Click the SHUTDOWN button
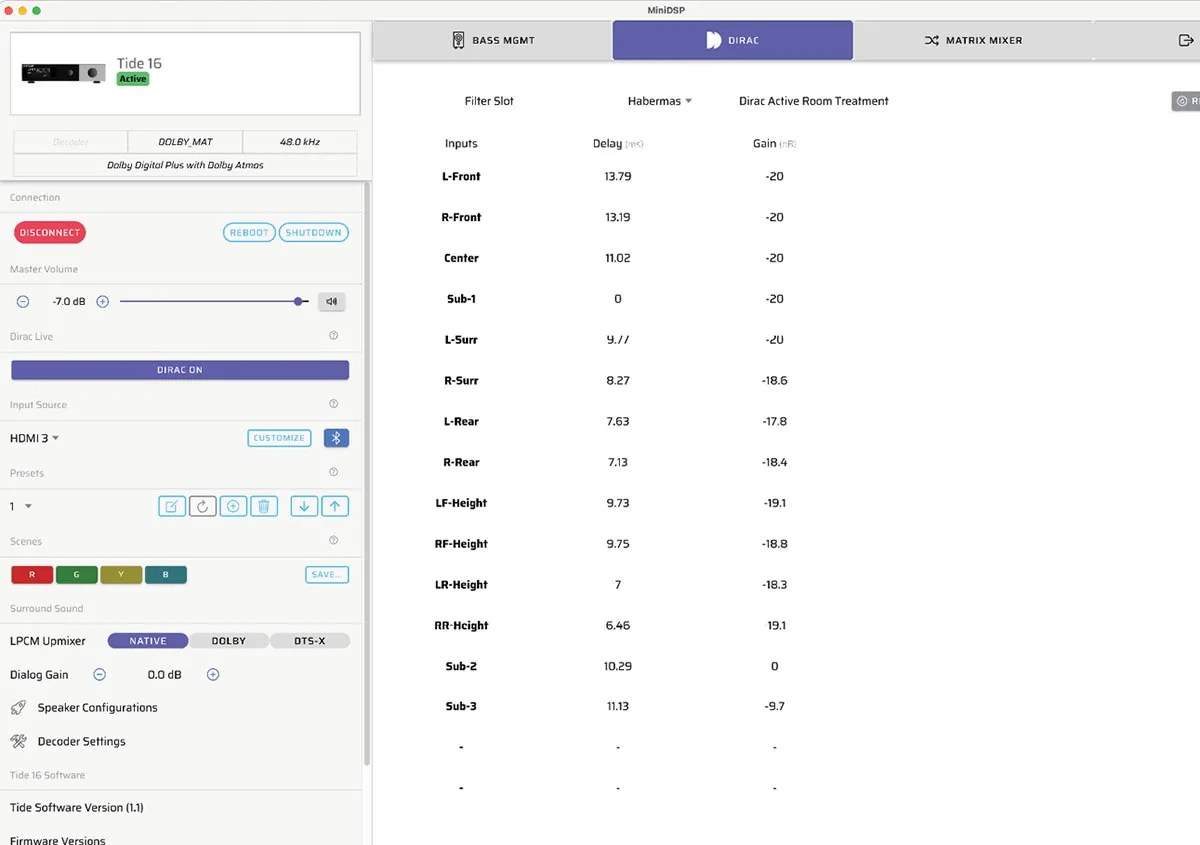This screenshot has height=845, width=1200. [x=314, y=233]
